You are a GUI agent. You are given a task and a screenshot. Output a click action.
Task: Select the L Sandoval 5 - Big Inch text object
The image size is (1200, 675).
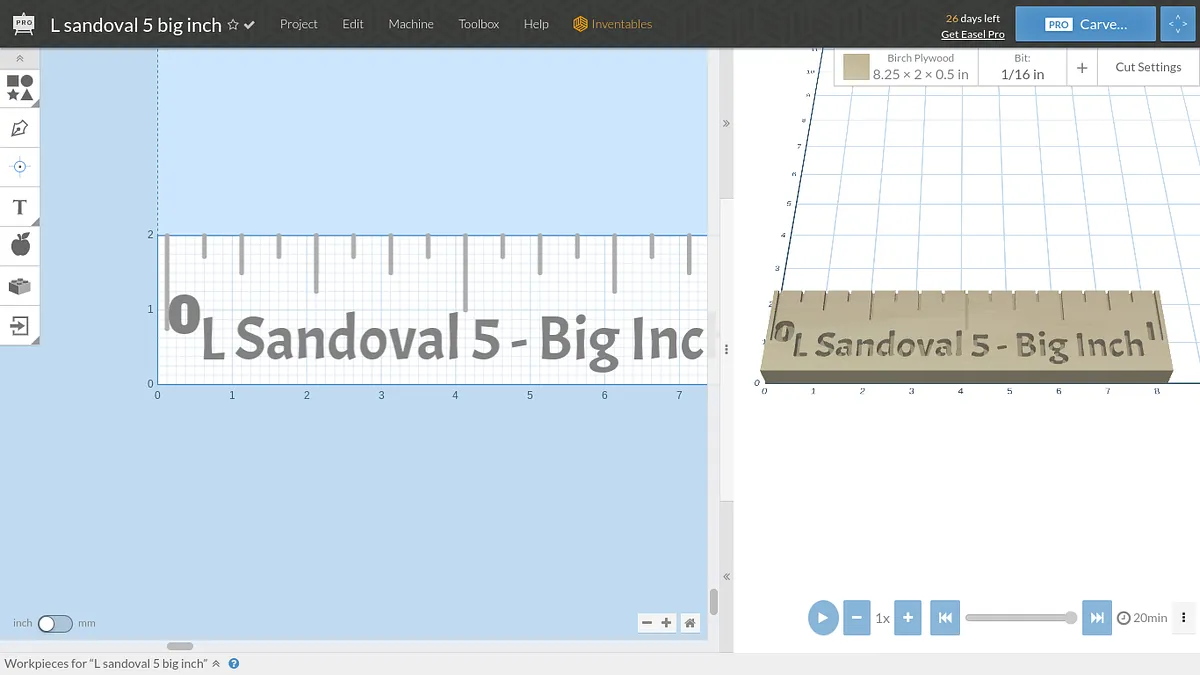click(x=453, y=340)
